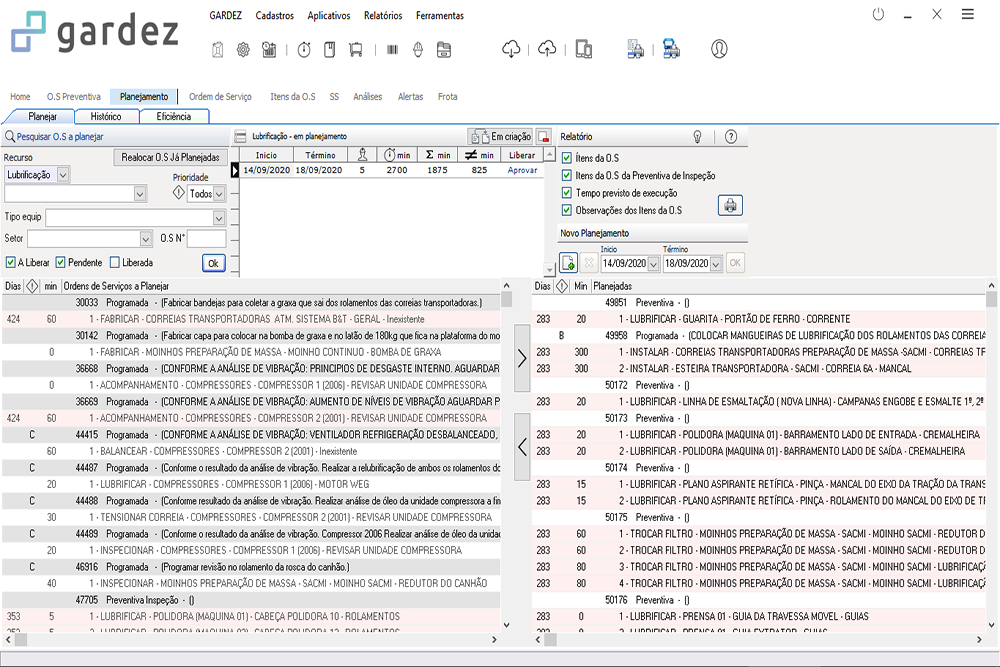The image size is (1000, 667).
Task: Expand the Recurso Lubrificação dropdown
Action: [x=63, y=175]
